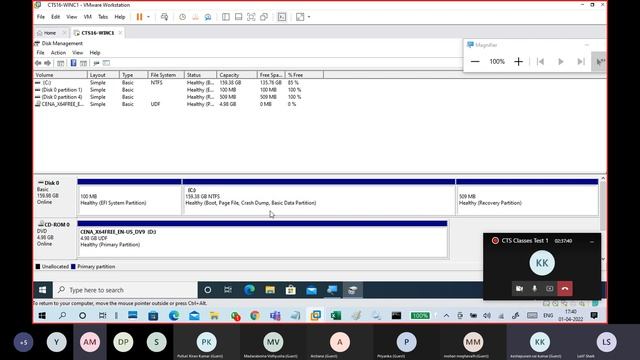The width and height of the screenshot is (640, 360).
Task: Expand the stretch guest dropdown arrow
Action: tap(309, 17)
